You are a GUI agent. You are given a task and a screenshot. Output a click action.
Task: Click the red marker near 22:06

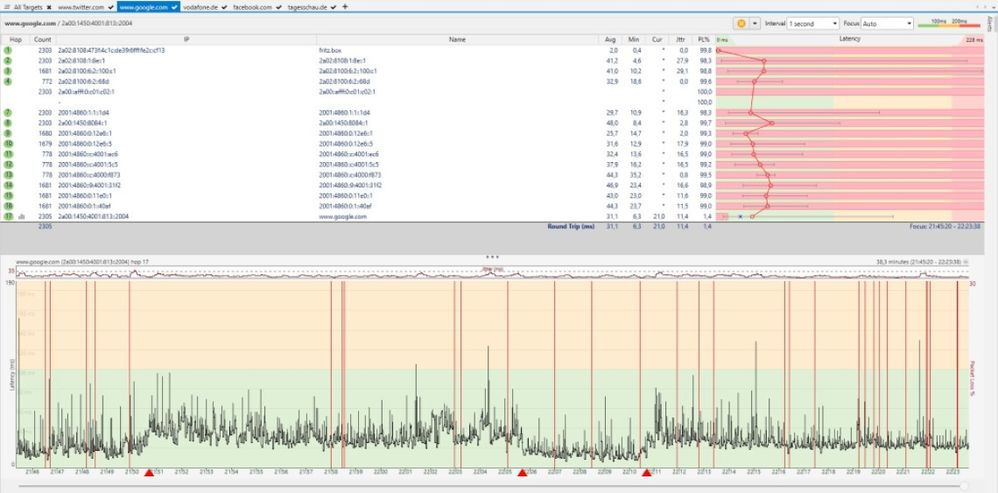(x=523, y=473)
